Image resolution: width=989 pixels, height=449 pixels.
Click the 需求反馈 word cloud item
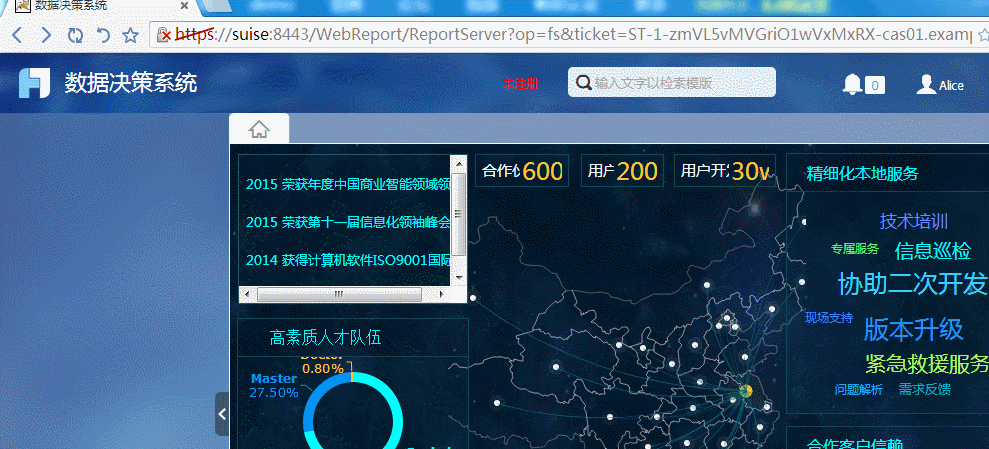tap(925, 389)
